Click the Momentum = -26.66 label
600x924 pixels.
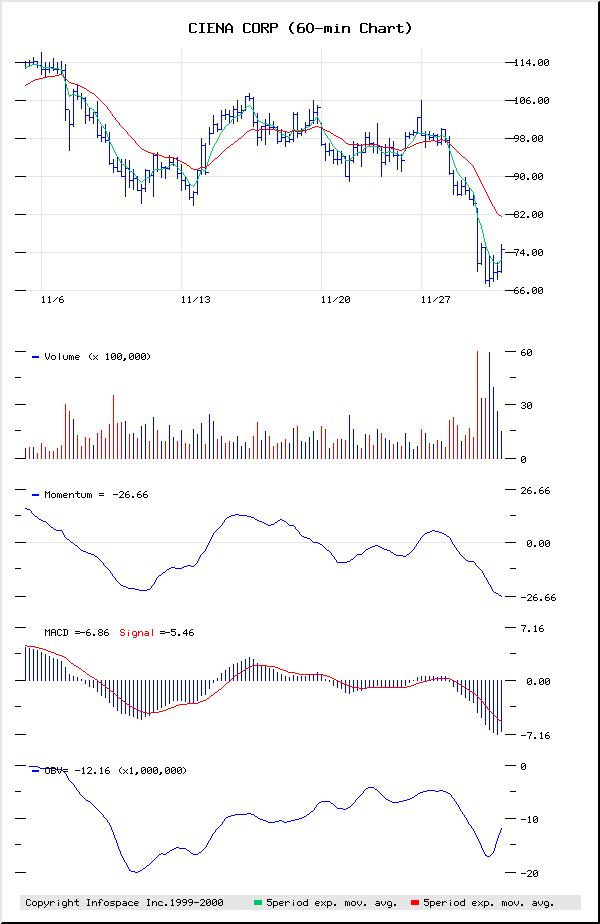click(96, 495)
